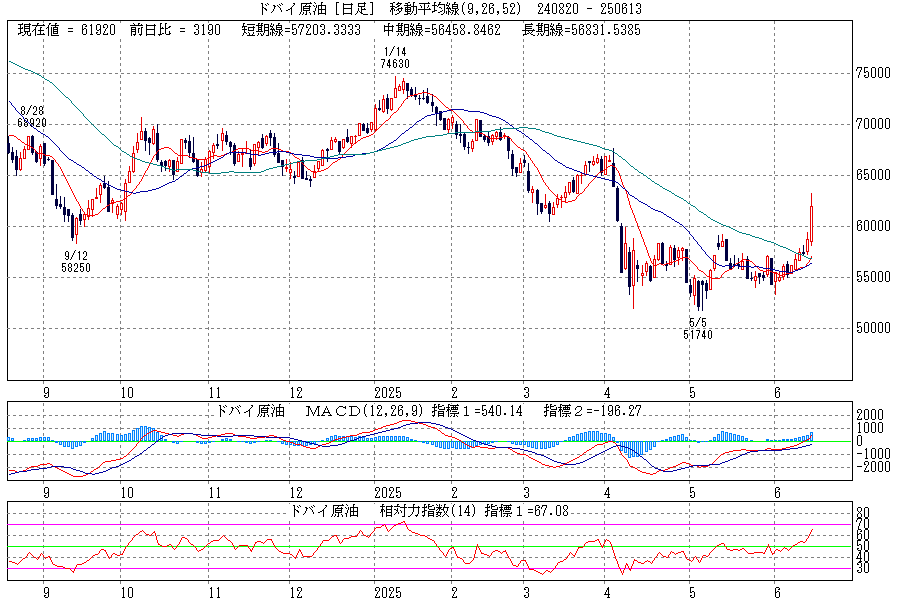Screen dimensions: 900x600
Task: Select the 5/5 low annotation 51740
Action: coord(698,334)
